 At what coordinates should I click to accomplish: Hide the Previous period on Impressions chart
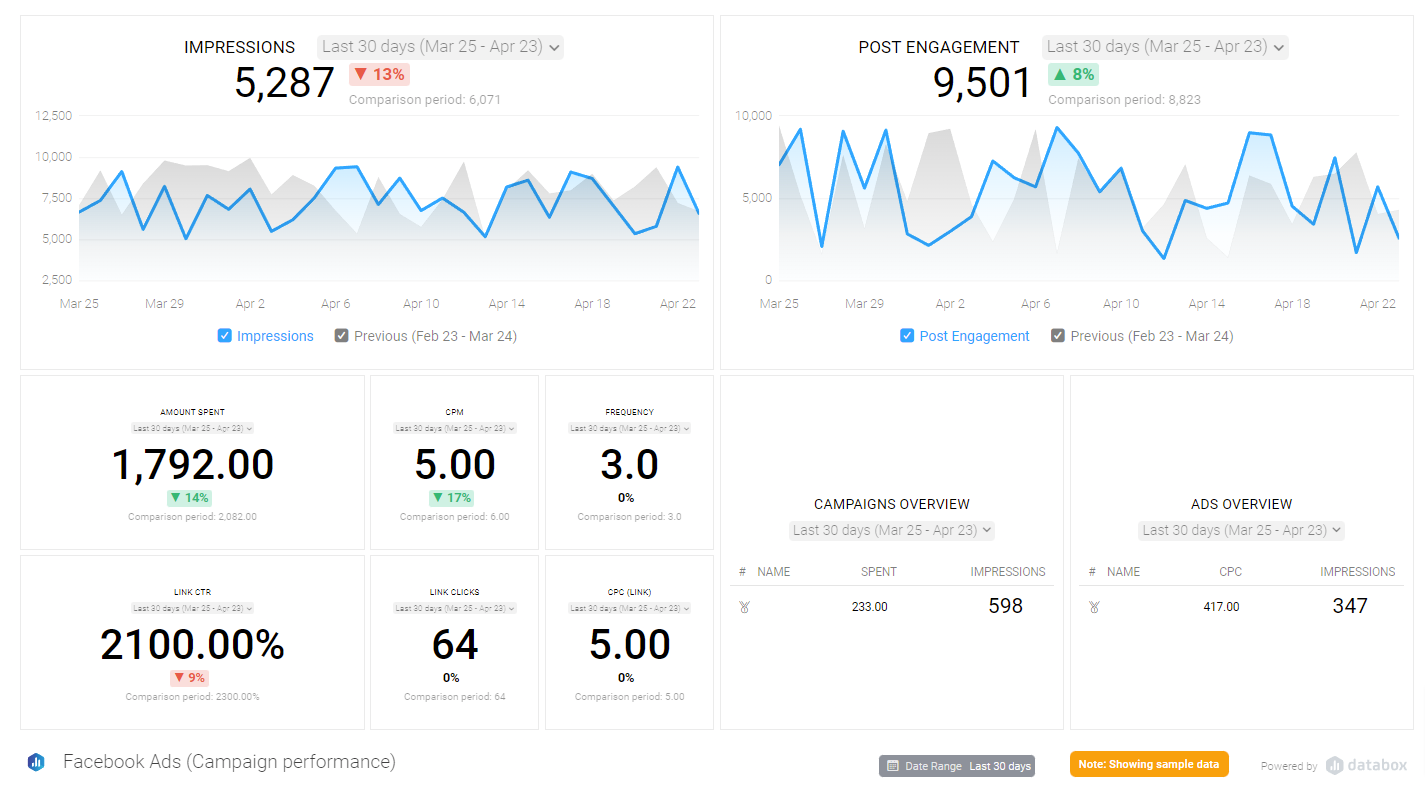tap(342, 336)
